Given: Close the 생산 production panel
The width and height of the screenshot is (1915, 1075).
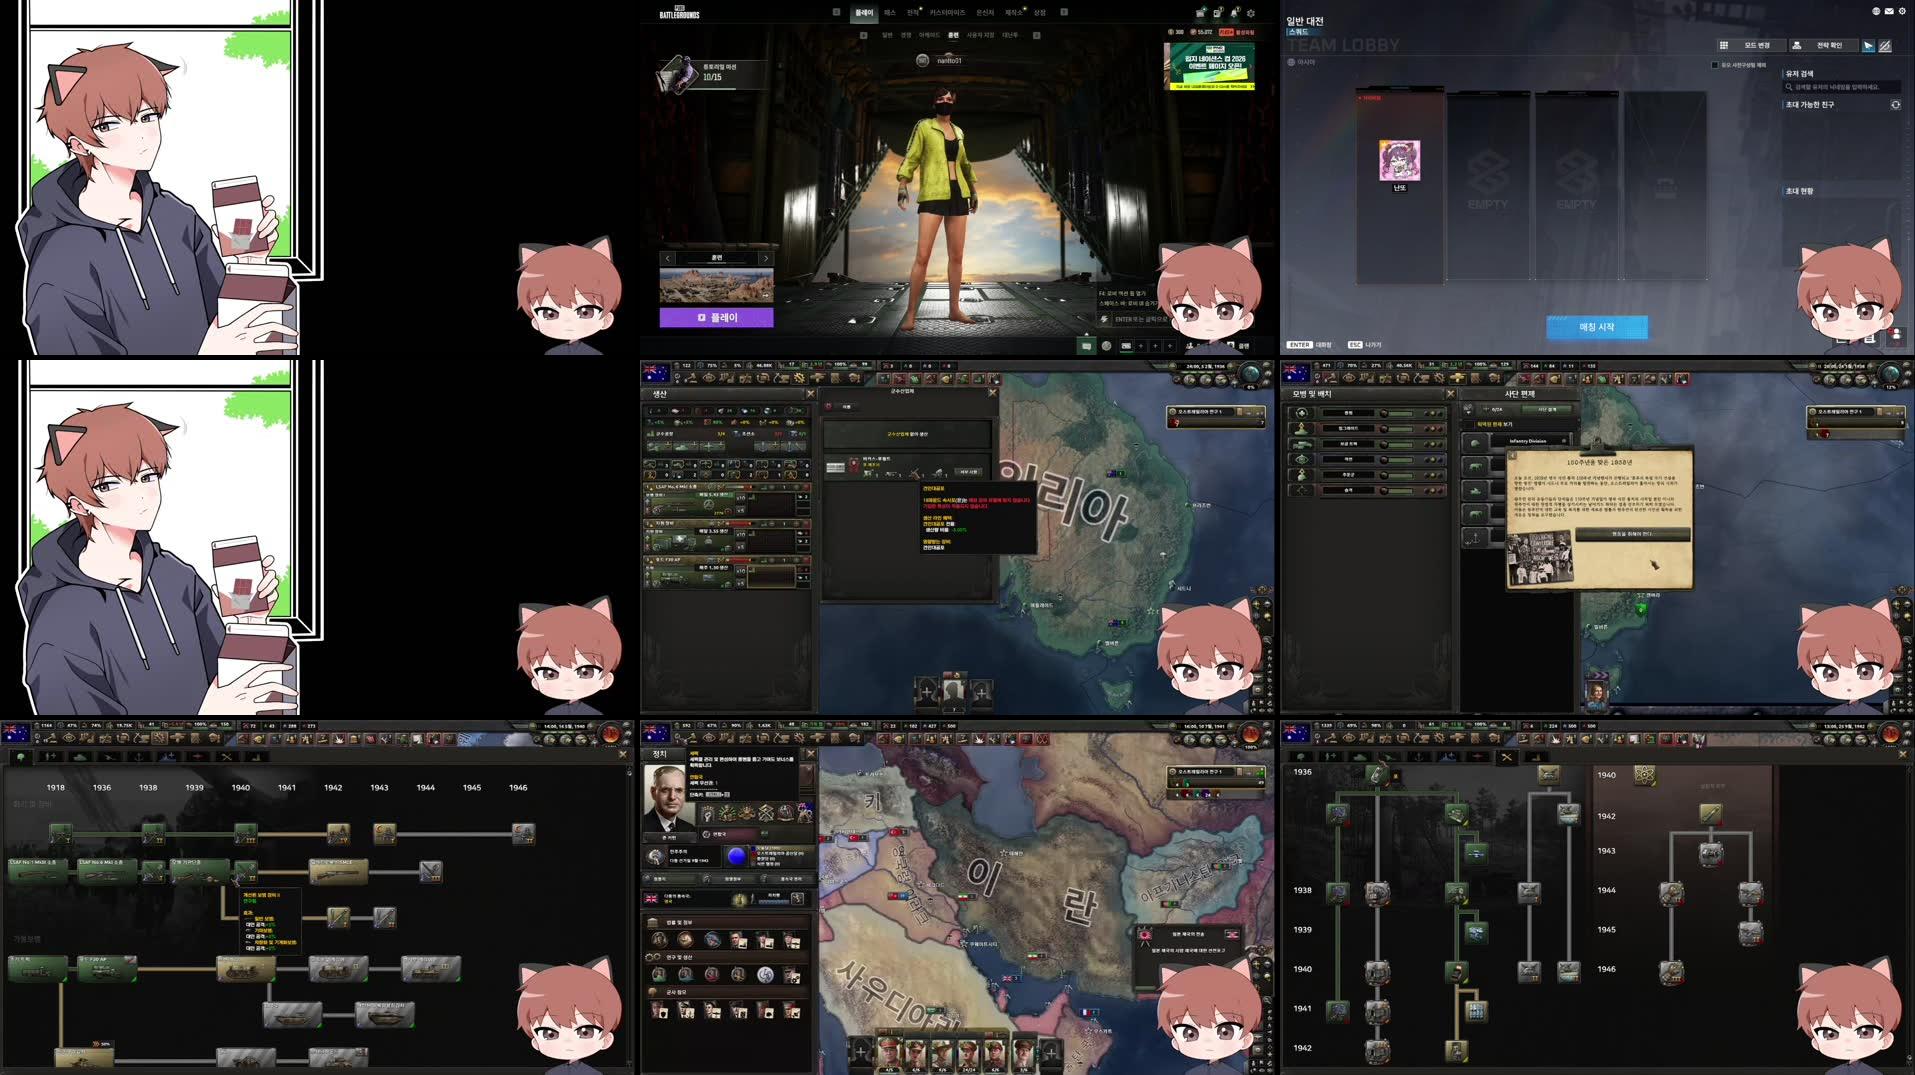Looking at the screenshot, I should [x=810, y=394].
